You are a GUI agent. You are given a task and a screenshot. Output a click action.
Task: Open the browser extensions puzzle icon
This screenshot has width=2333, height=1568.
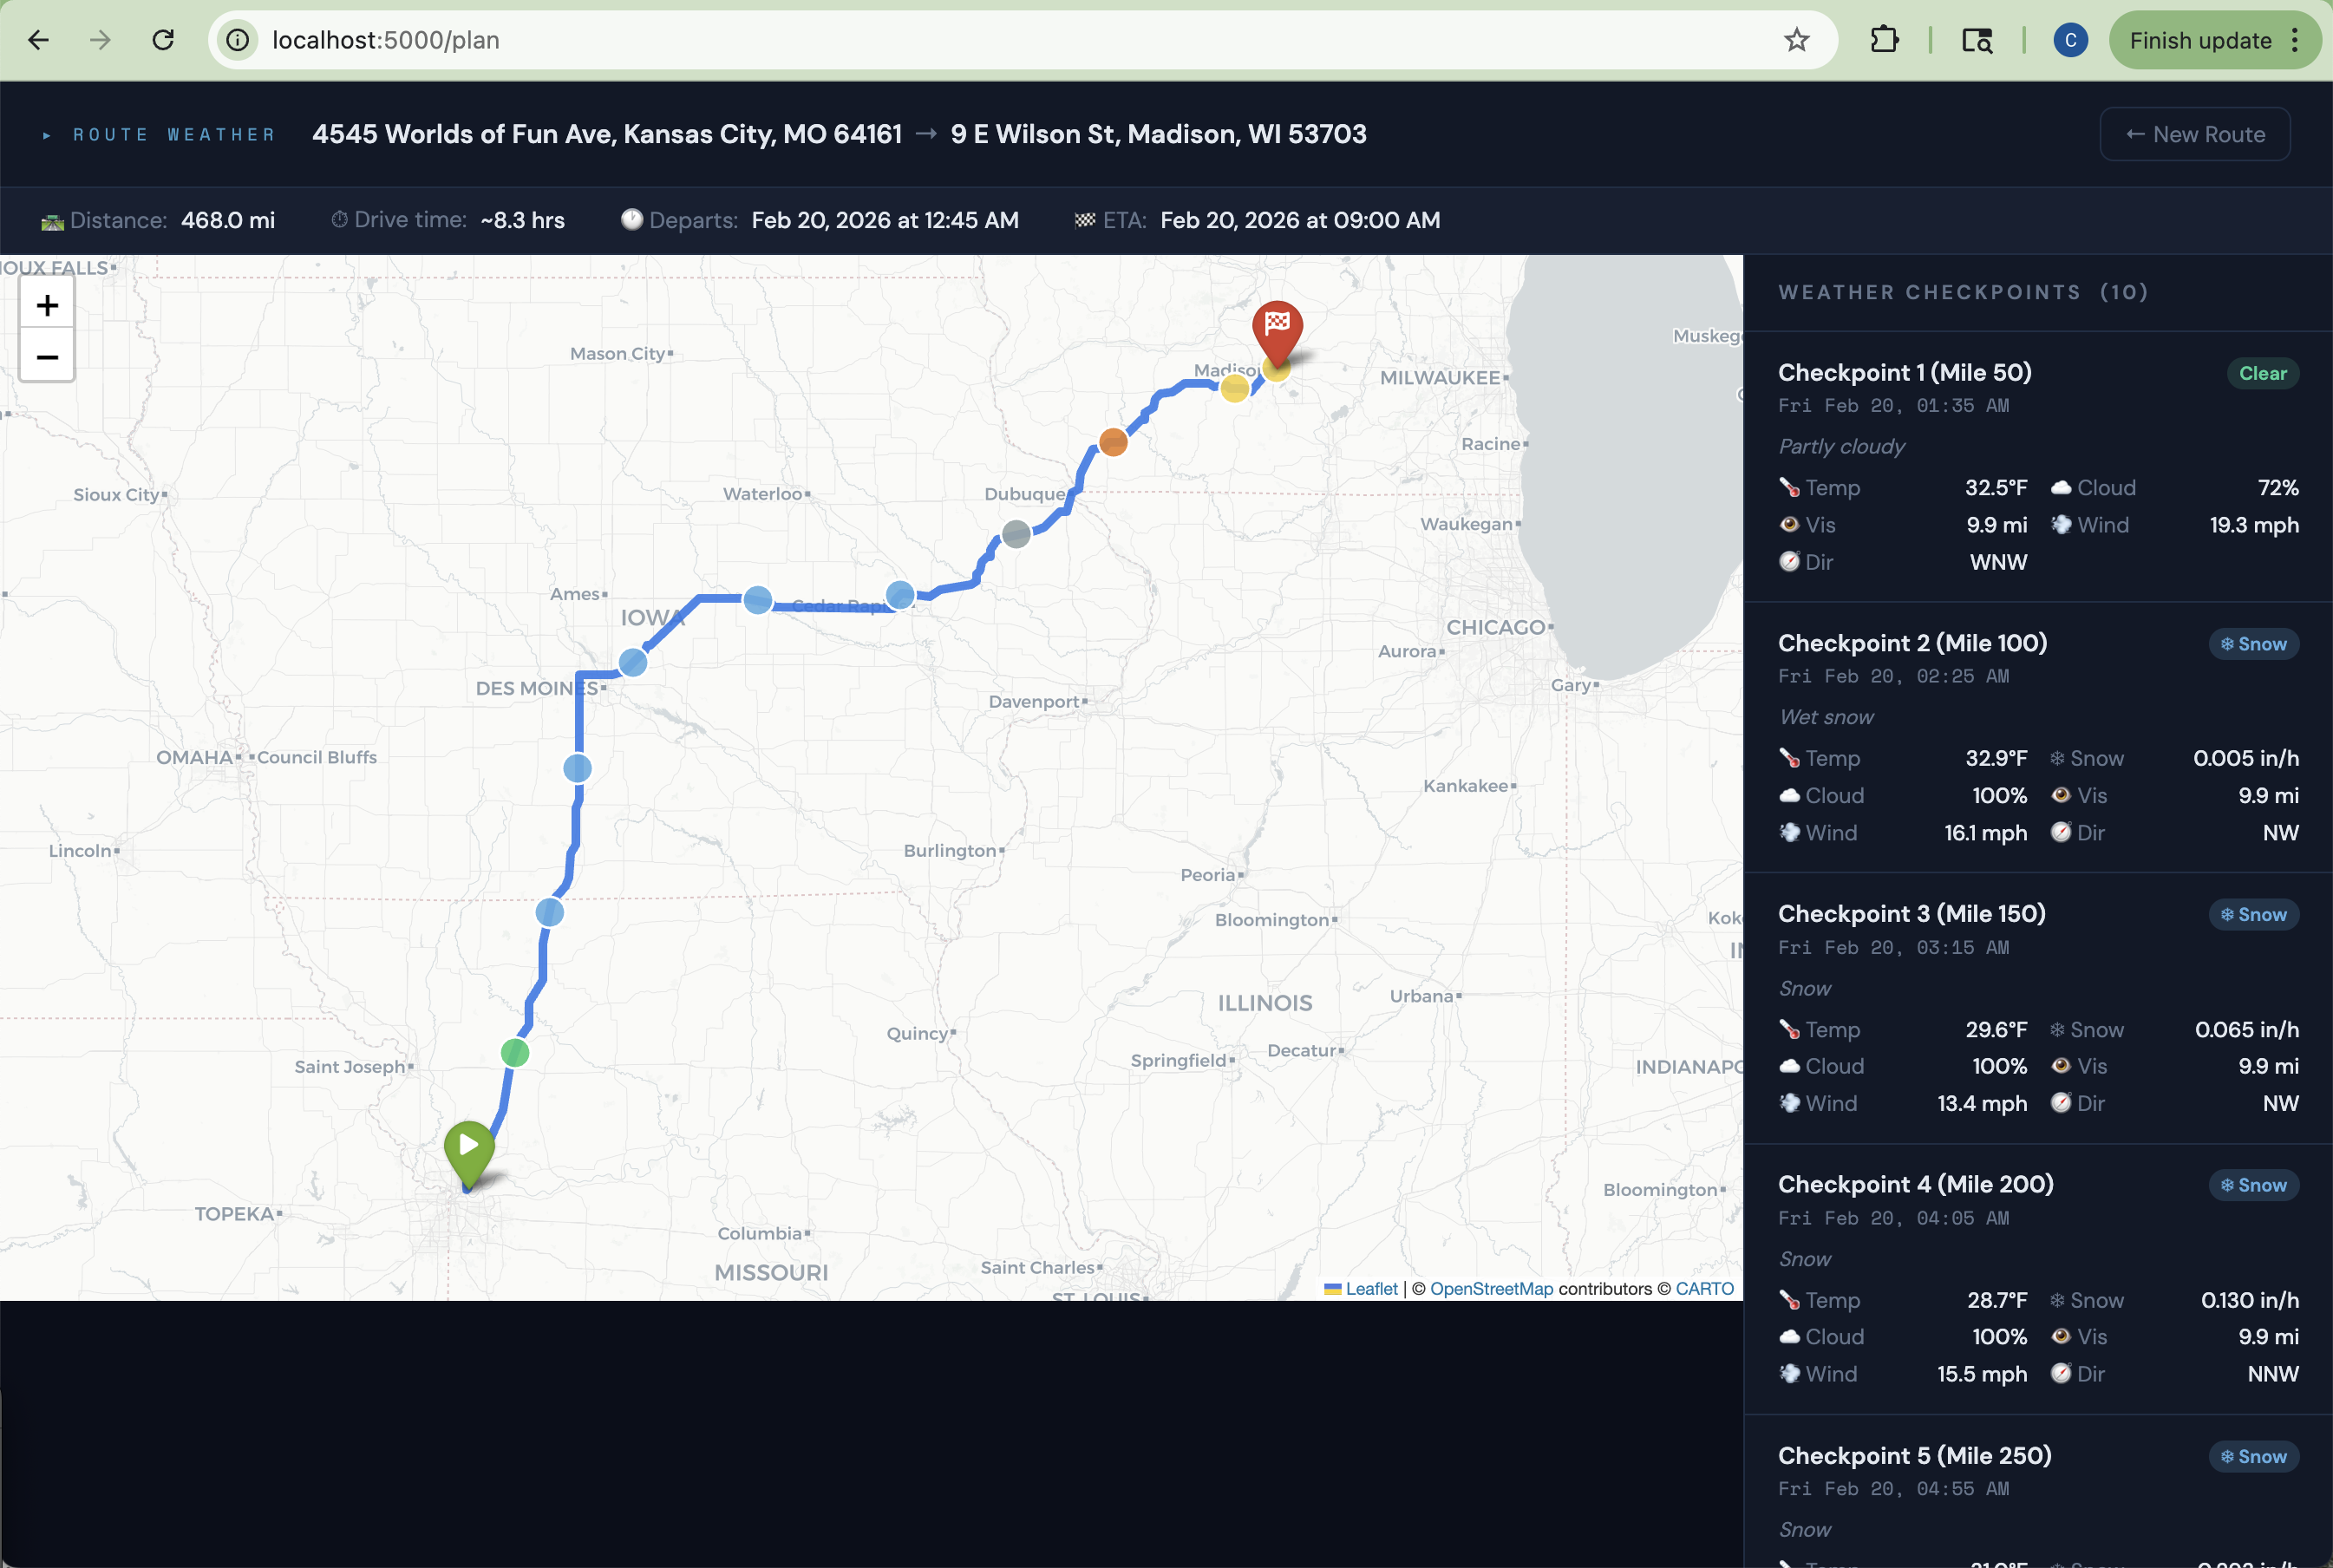[x=1884, y=40]
